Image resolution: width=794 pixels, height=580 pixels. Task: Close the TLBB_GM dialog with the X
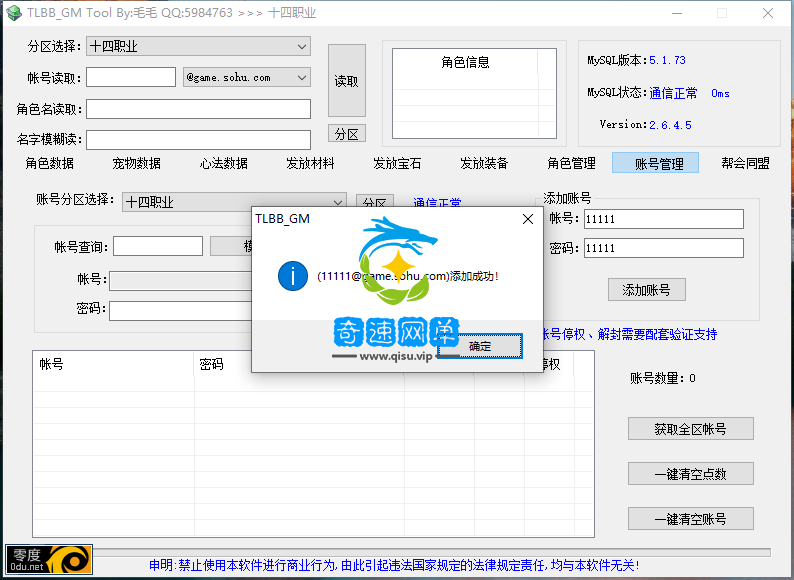[527, 217]
